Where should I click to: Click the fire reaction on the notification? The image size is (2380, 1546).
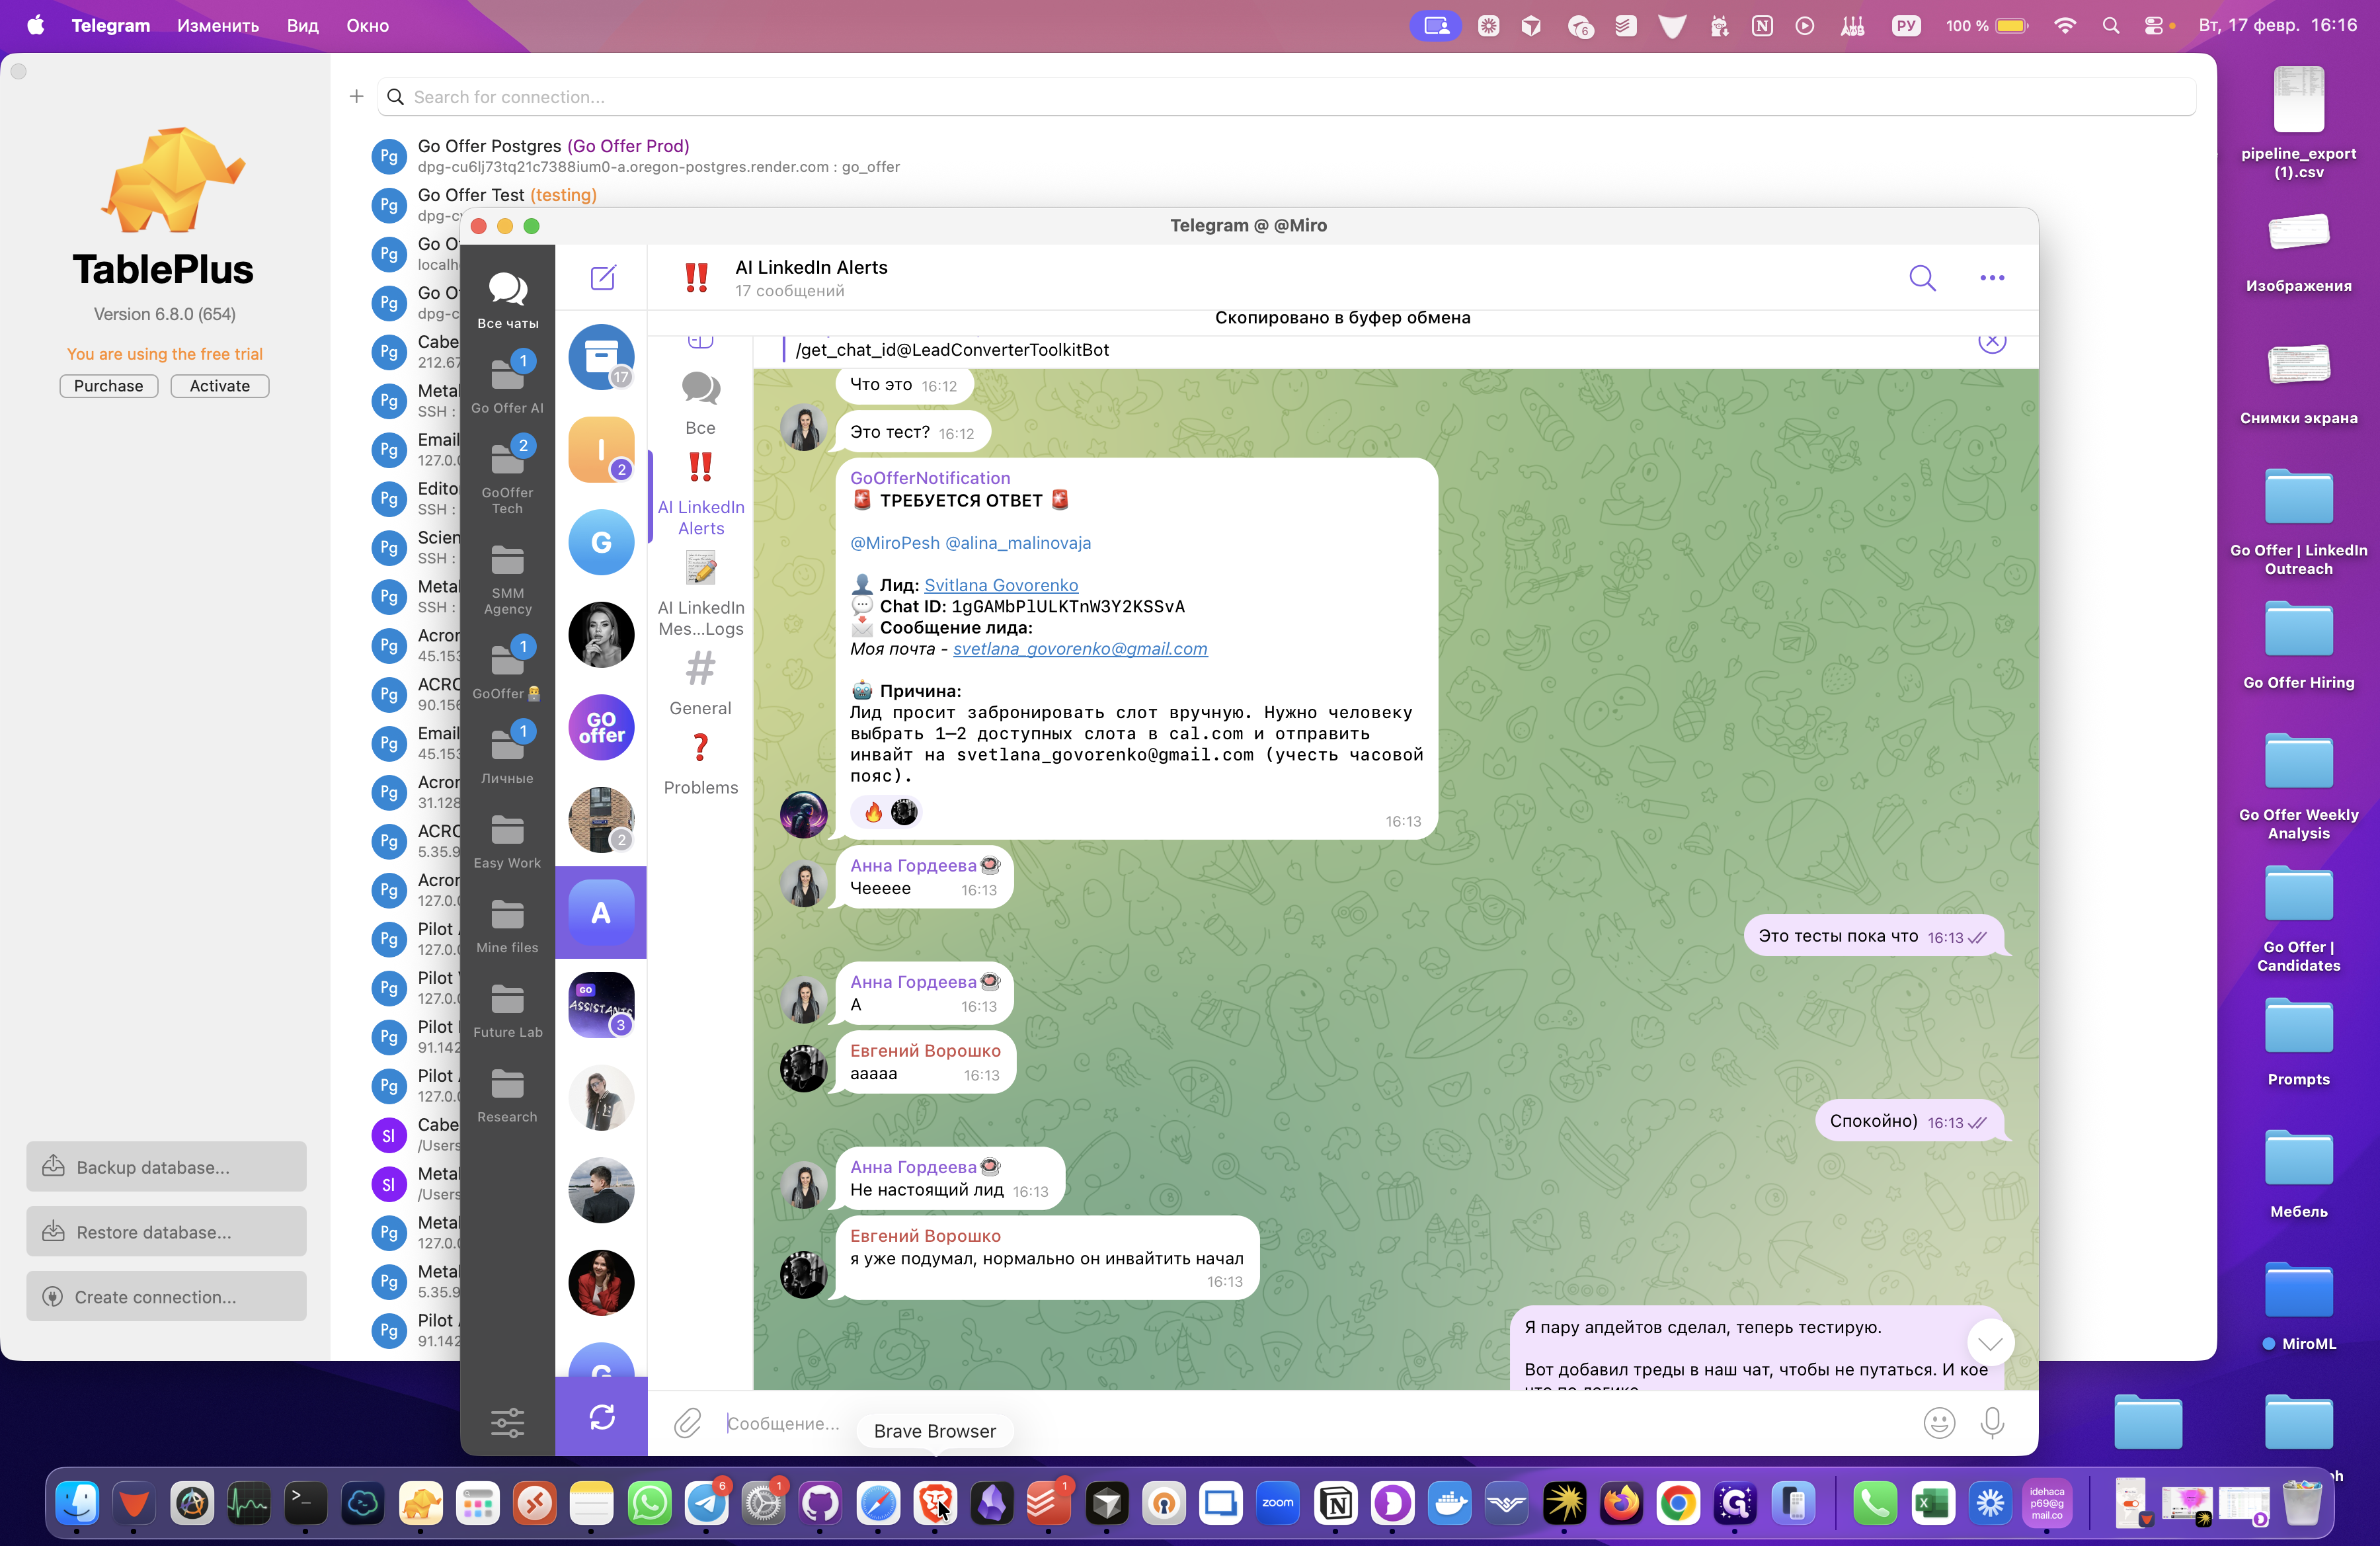click(873, 812)
